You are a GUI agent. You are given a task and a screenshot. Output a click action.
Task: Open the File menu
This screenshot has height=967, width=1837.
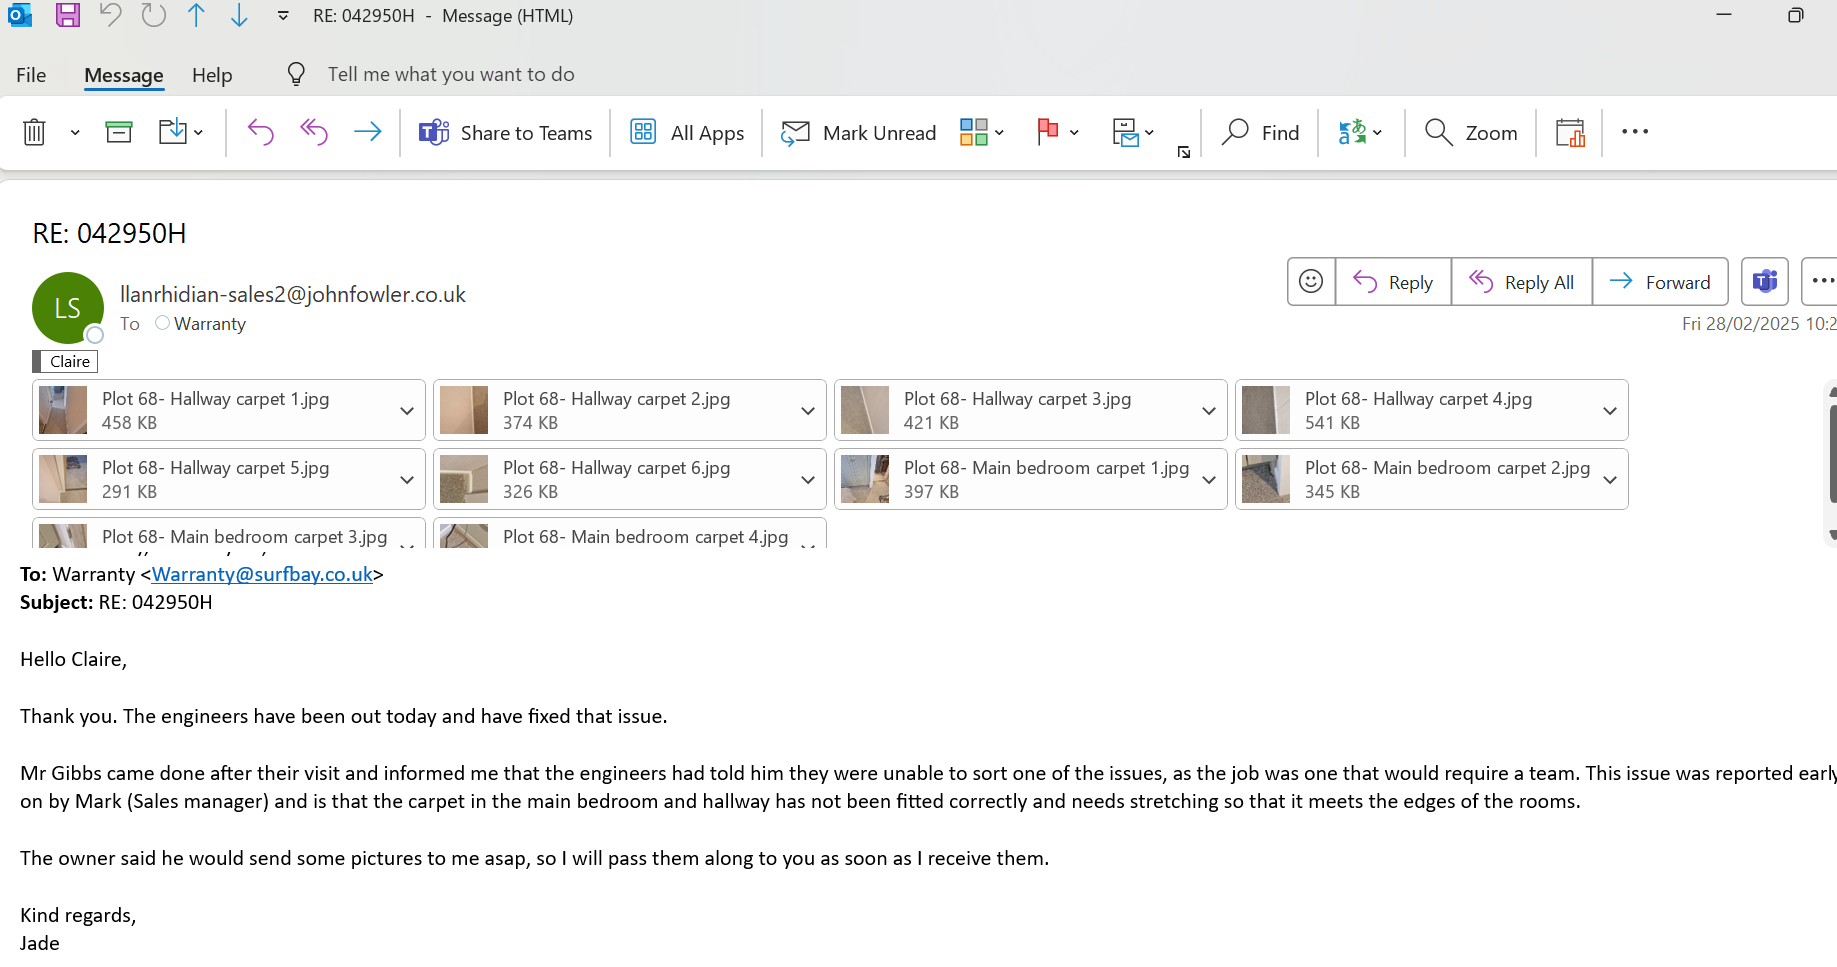[31, 75]
